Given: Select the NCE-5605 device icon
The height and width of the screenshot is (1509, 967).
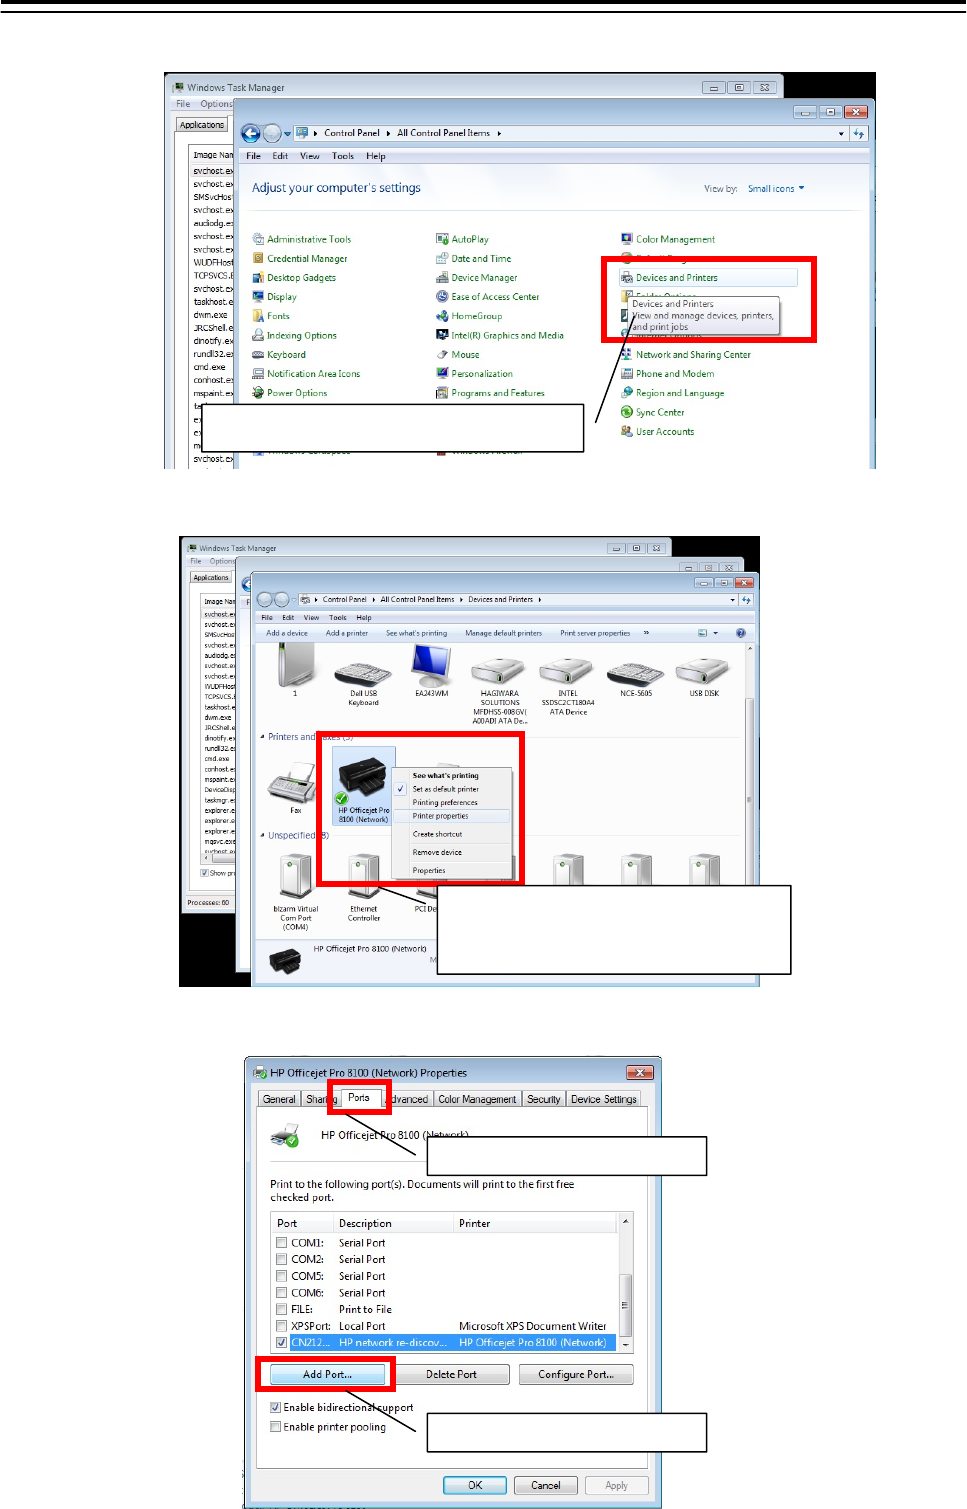Looking at the screenshot, I should click(x=635, y=675).
